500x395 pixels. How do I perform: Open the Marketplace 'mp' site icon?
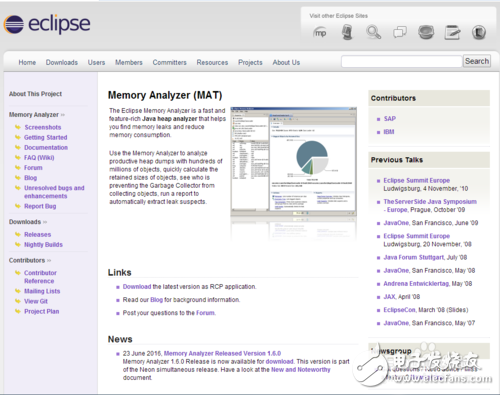click(x=320, y=33)
